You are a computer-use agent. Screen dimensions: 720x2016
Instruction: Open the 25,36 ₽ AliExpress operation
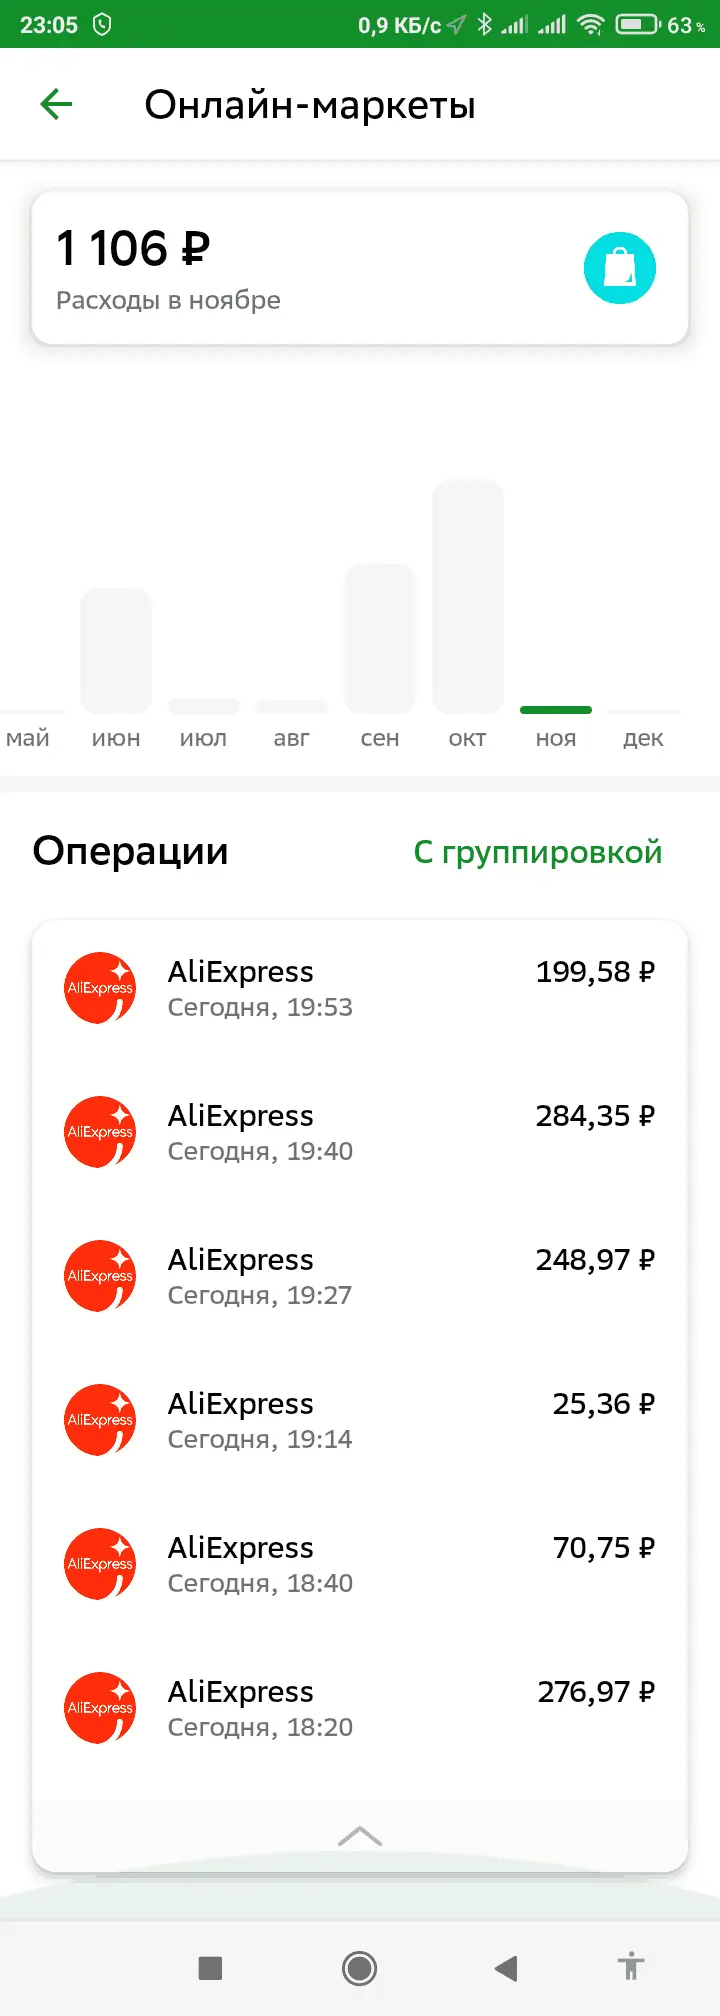[360, 1420]
